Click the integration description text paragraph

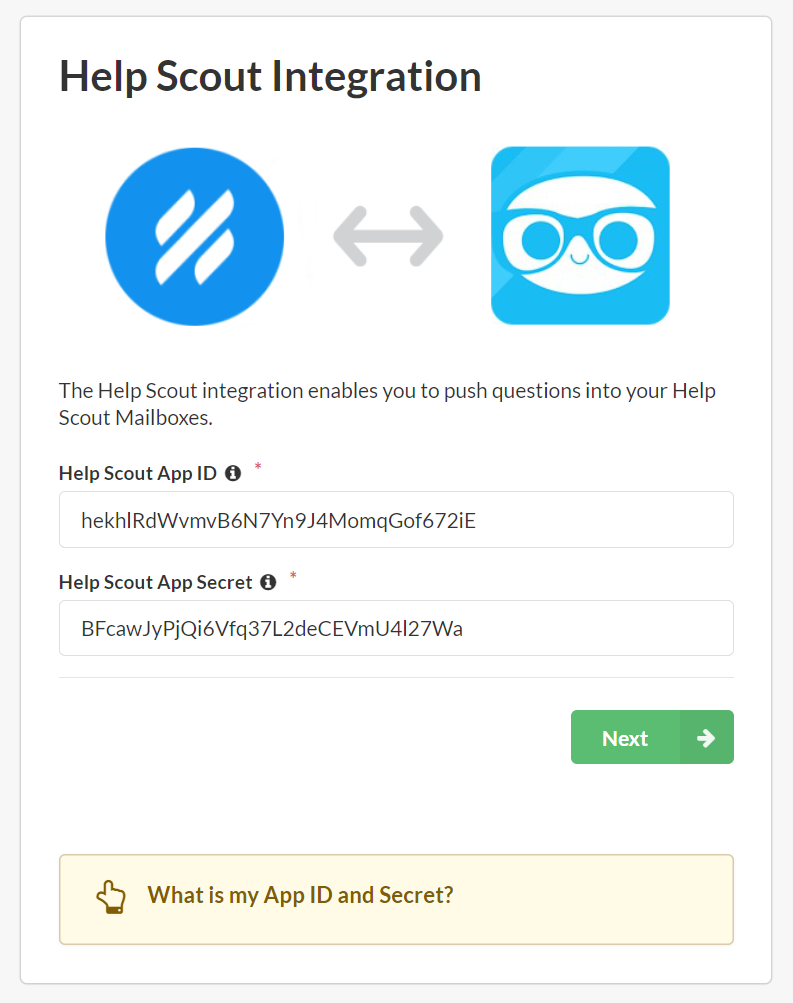pos(388,403)
